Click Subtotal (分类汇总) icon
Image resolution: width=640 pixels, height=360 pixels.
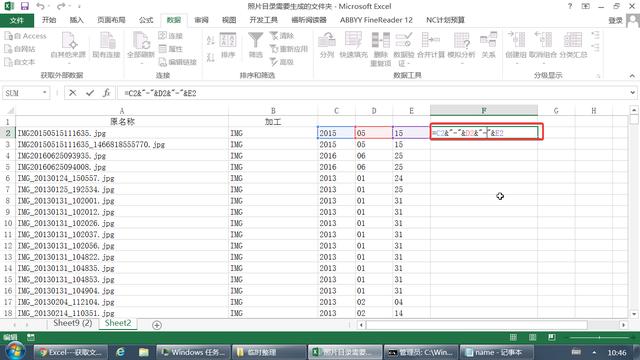573,45
